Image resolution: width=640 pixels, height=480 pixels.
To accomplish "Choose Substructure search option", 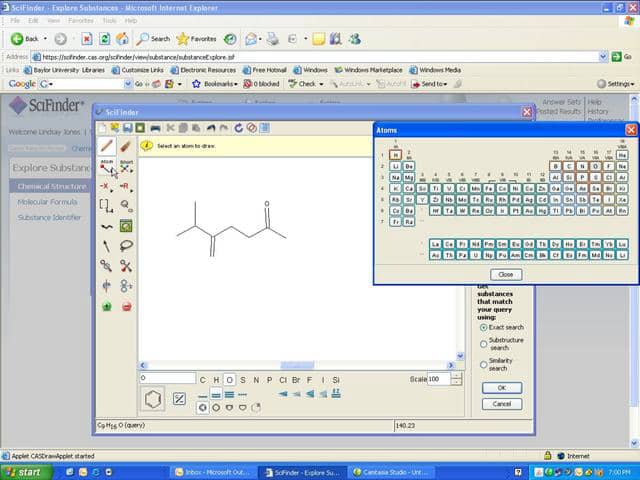I will (484, 344).
